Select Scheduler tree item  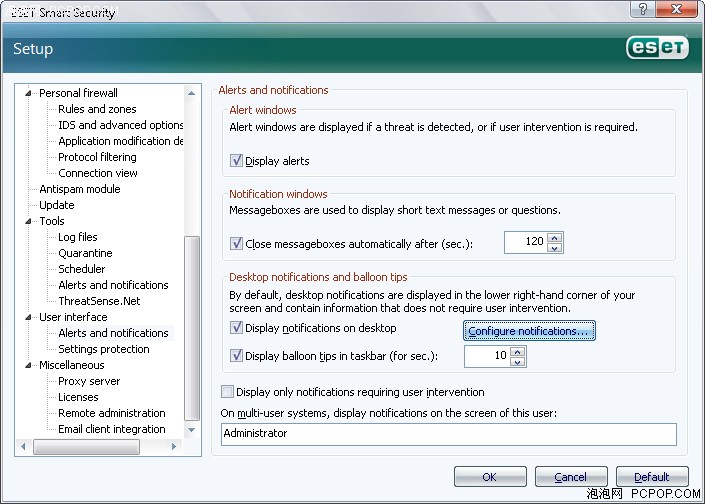[x=81, y=269]
